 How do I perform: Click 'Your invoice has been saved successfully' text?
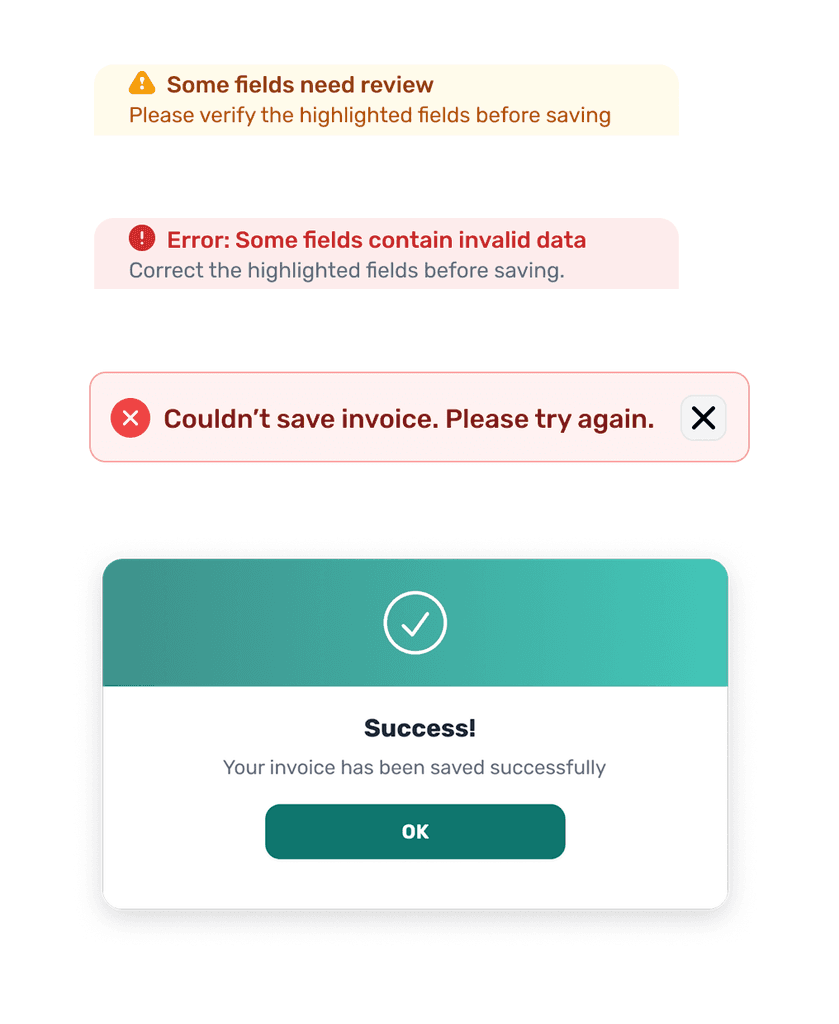coord(415,767)
